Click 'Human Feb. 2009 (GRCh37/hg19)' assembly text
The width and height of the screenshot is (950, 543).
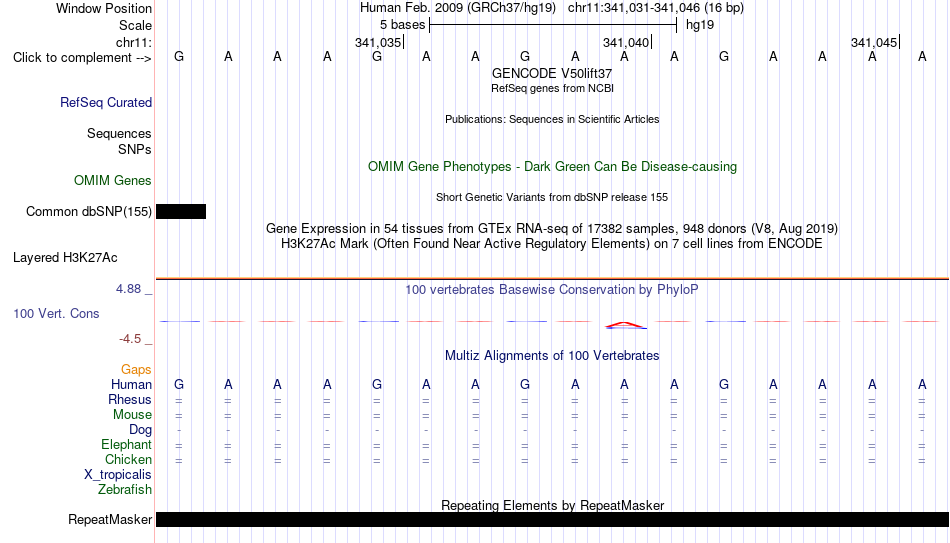click(x=457, y=8)
